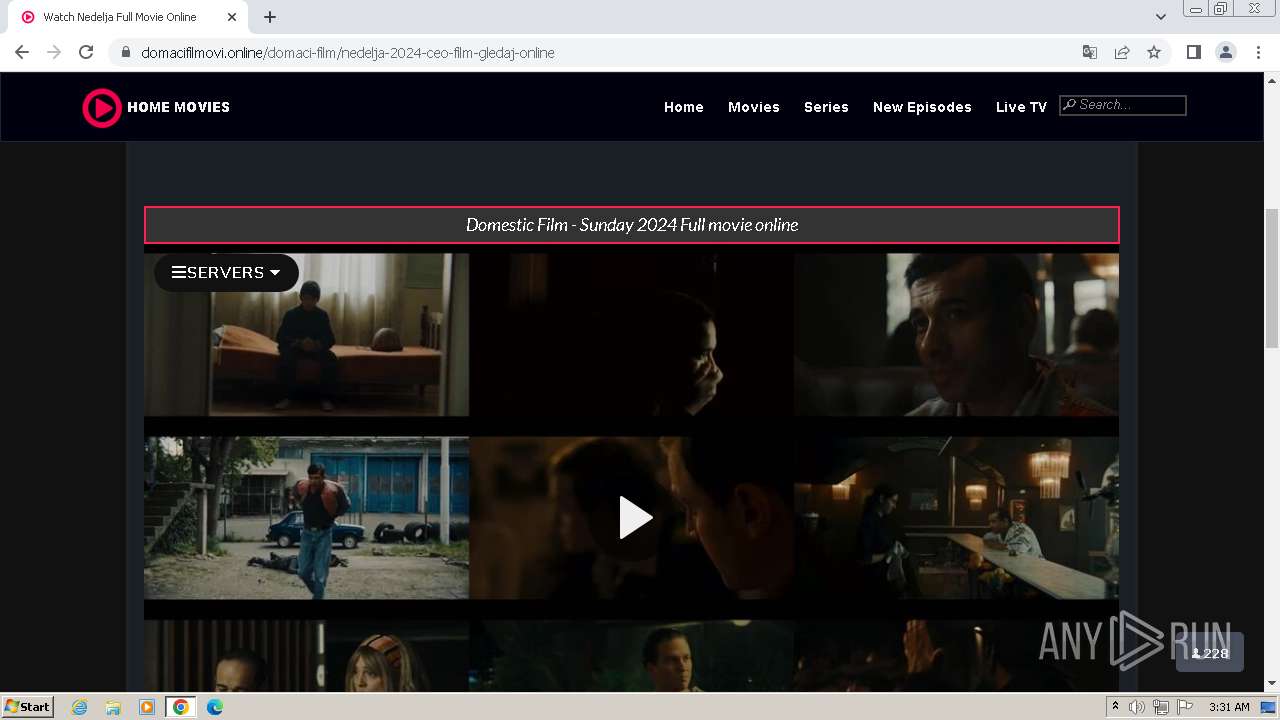This screenshot has height=720, width=1280.
Task: Open the Series menu item
Action: 826,107
